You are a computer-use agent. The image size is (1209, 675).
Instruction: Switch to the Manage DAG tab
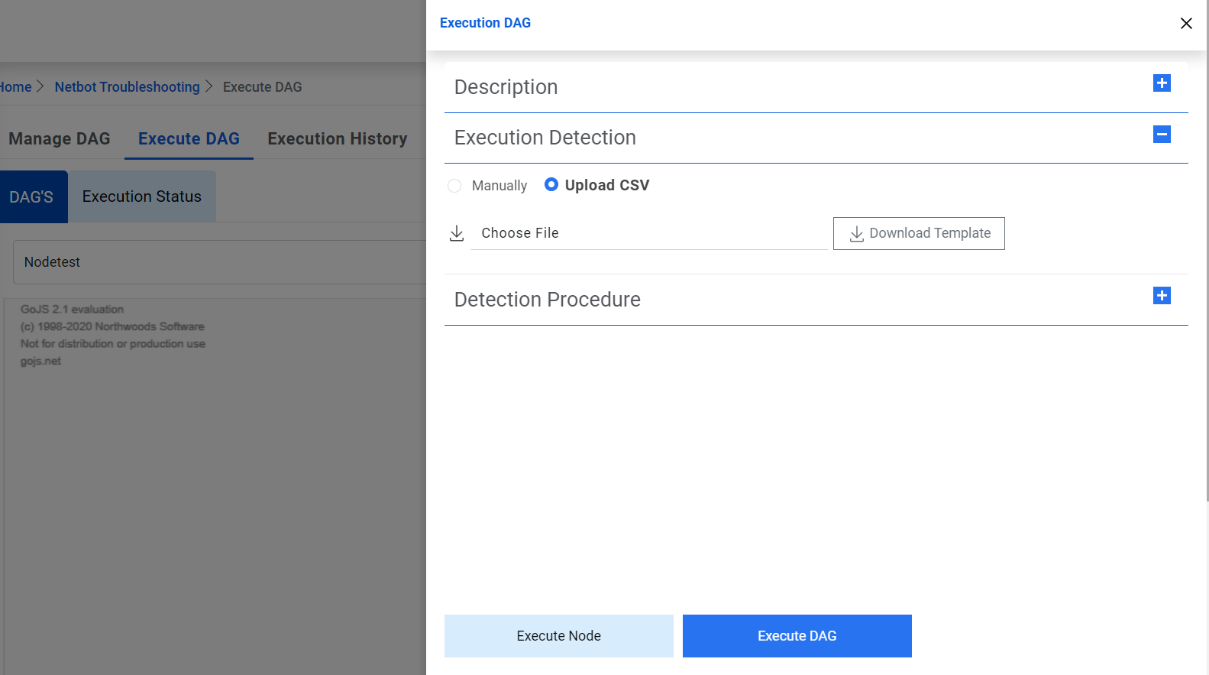(58, 138)
